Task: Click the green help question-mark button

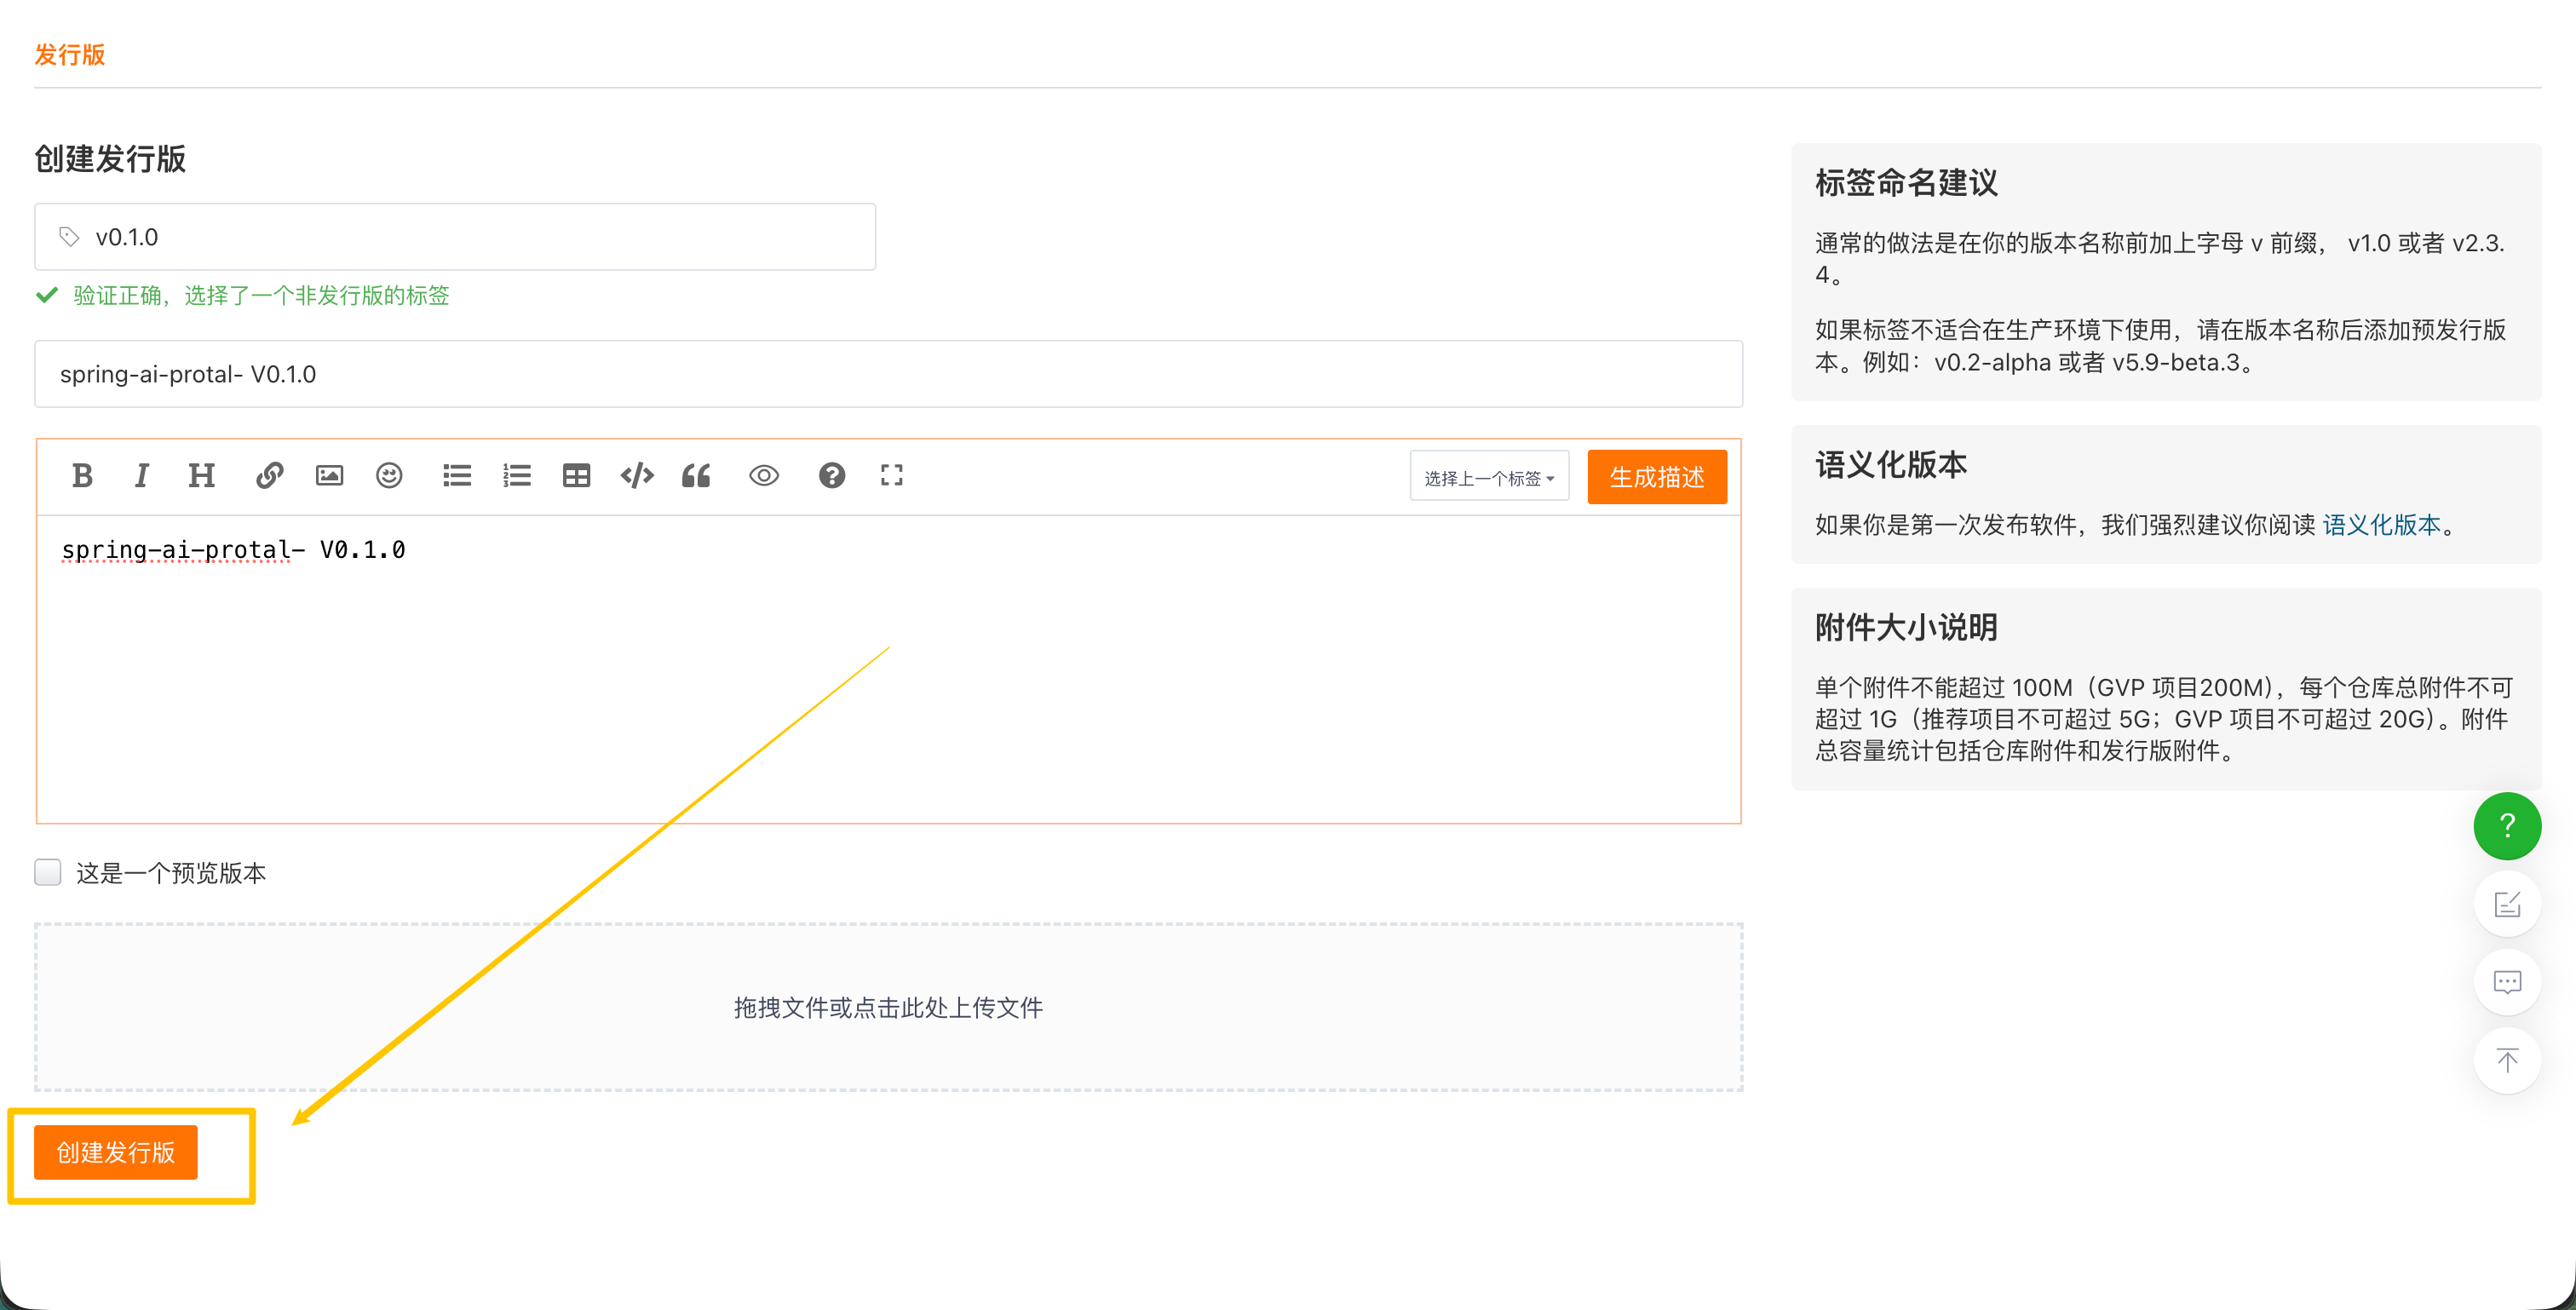Action: point(2506,826)
